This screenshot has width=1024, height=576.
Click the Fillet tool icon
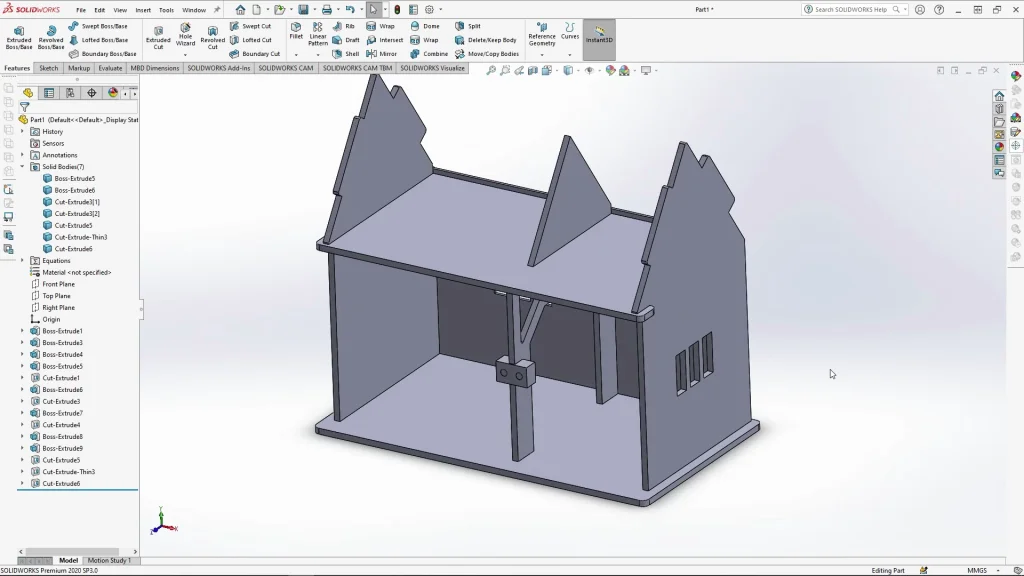(296, 30)
